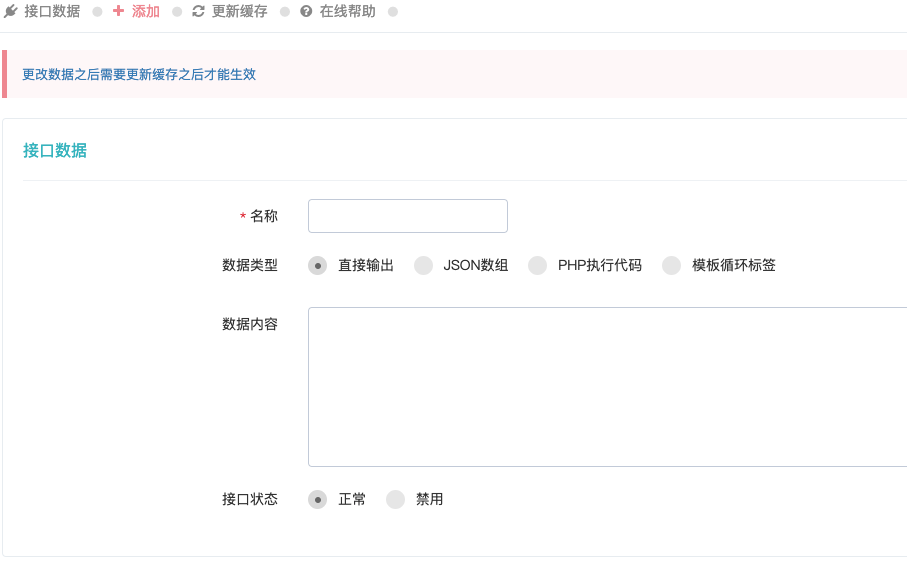Click the refresh icon for 更新缓存

point(198,12)
